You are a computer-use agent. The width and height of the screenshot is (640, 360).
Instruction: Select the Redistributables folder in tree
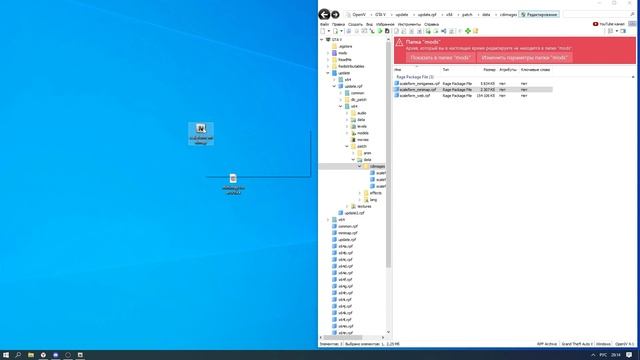click(x=351, y=66)
